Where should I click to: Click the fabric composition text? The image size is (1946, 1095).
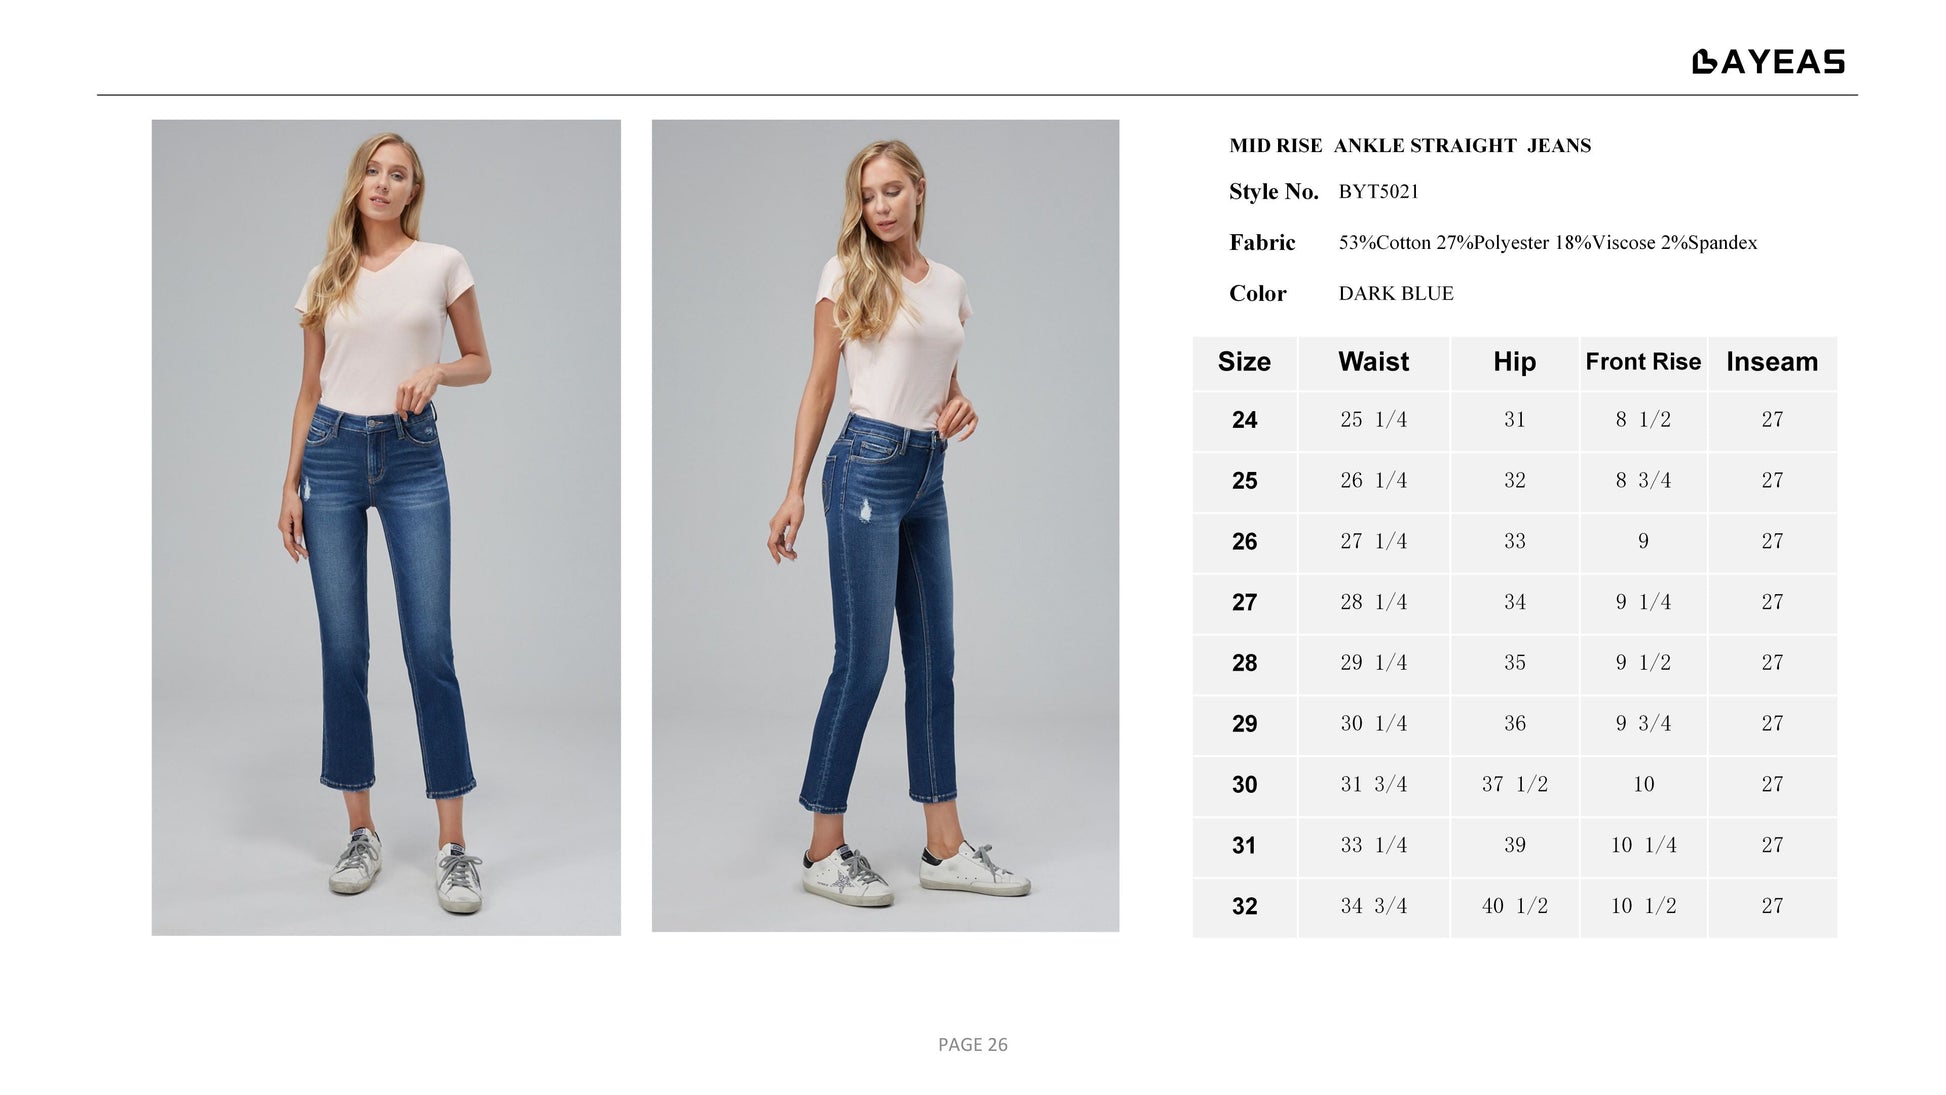coord(1548,242)
